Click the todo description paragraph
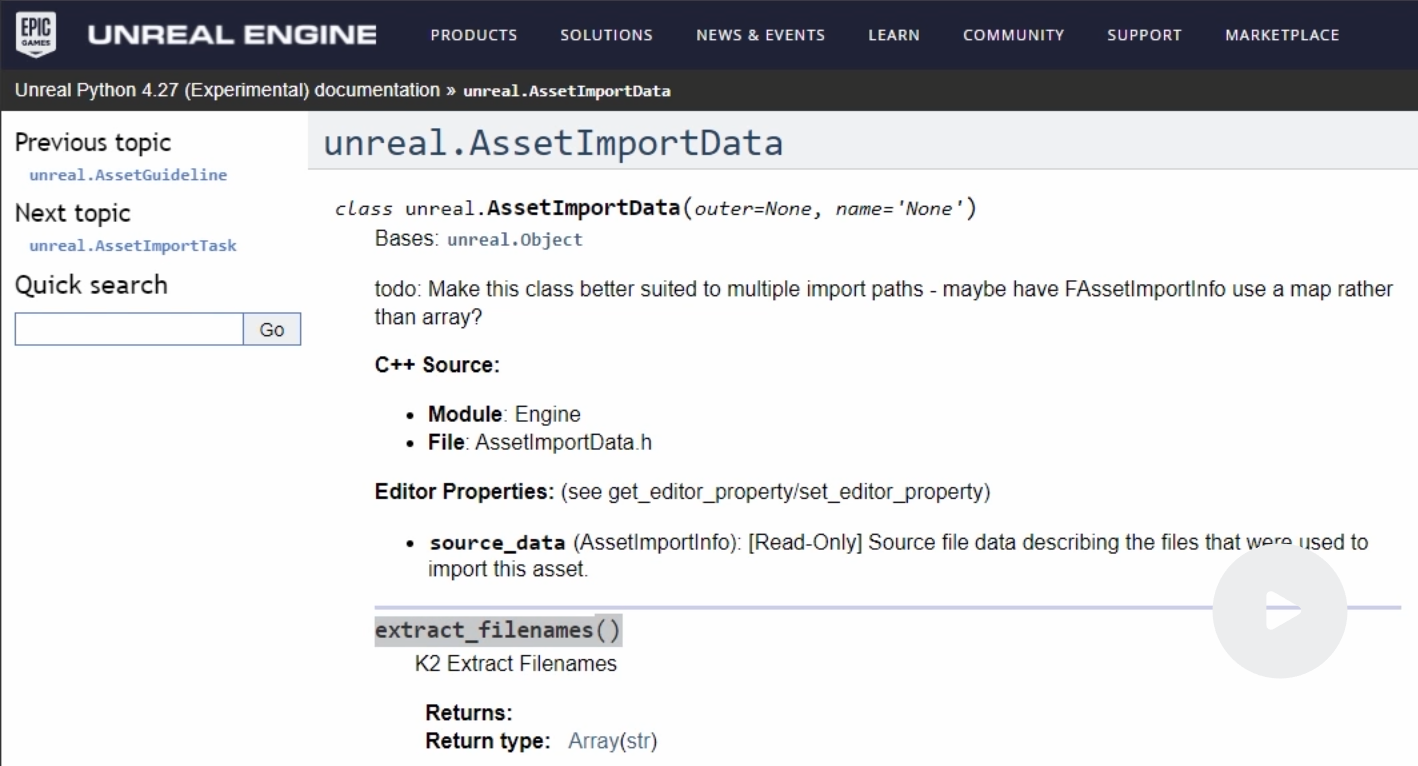The width and height of the screenshot is (1418, 766). coord(883,303)
